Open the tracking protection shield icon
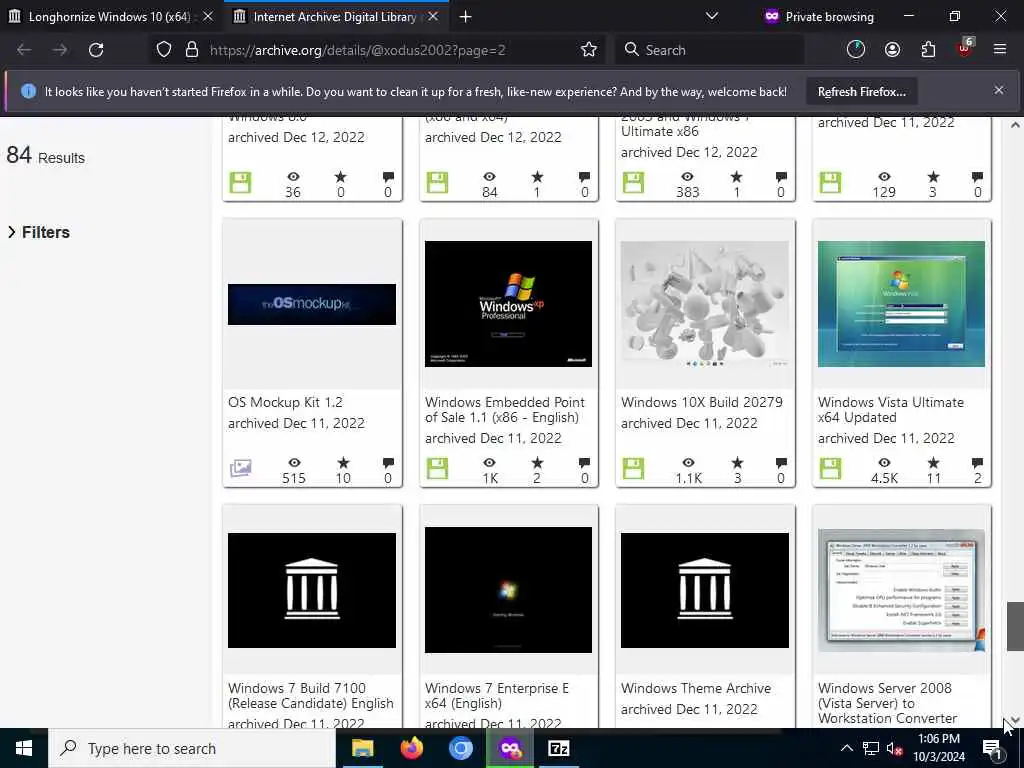 [x=164, y=50]
